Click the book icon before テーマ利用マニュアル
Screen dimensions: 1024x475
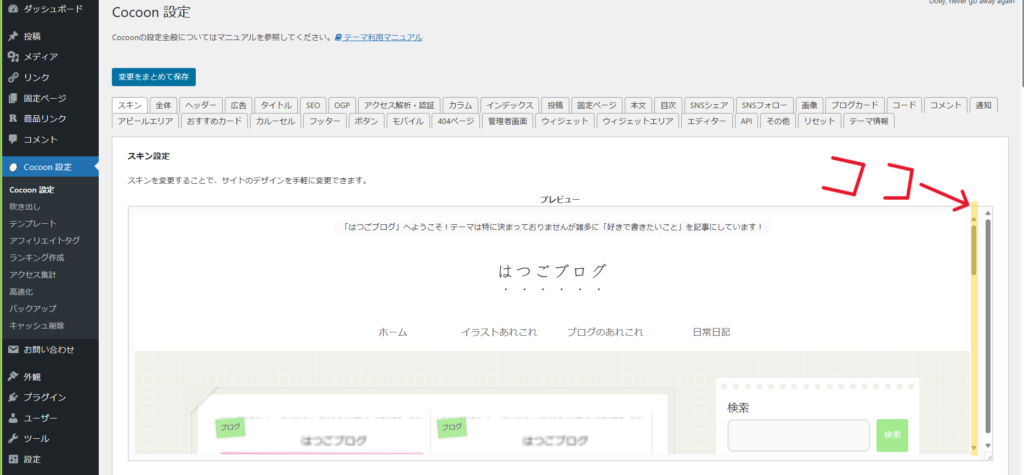click(338, 38)
